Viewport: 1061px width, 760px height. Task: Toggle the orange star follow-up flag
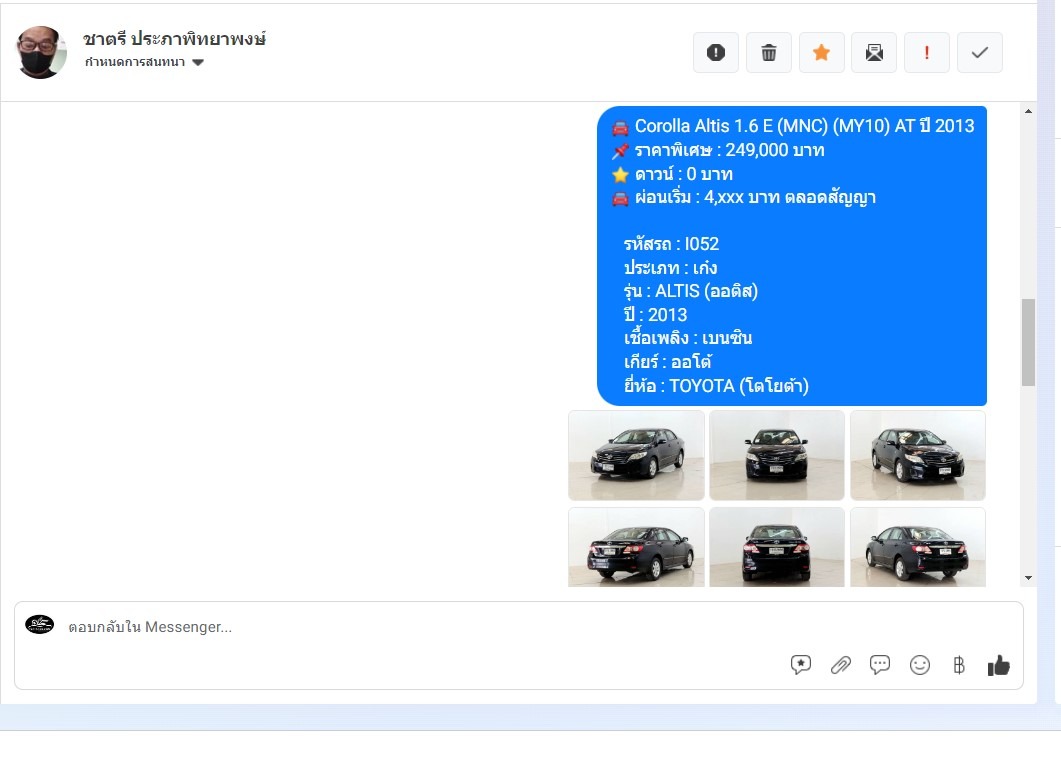(x=821, y=53)
